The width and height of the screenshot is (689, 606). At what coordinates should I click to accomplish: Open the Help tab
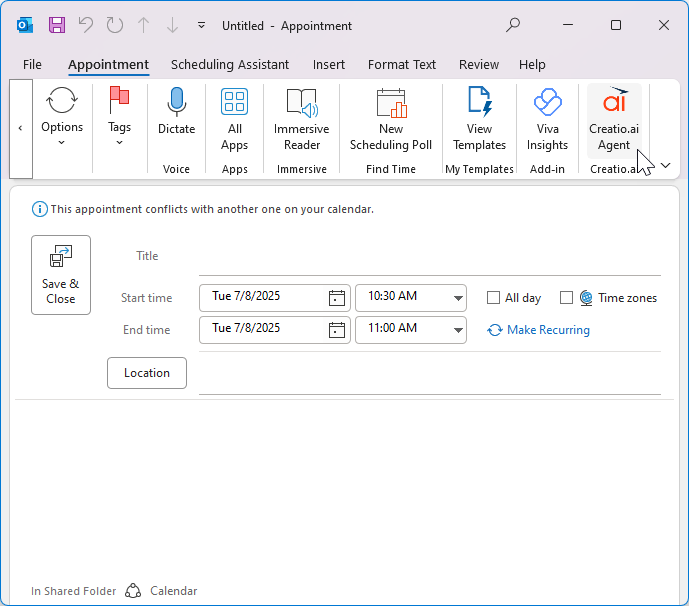point(532,65)
